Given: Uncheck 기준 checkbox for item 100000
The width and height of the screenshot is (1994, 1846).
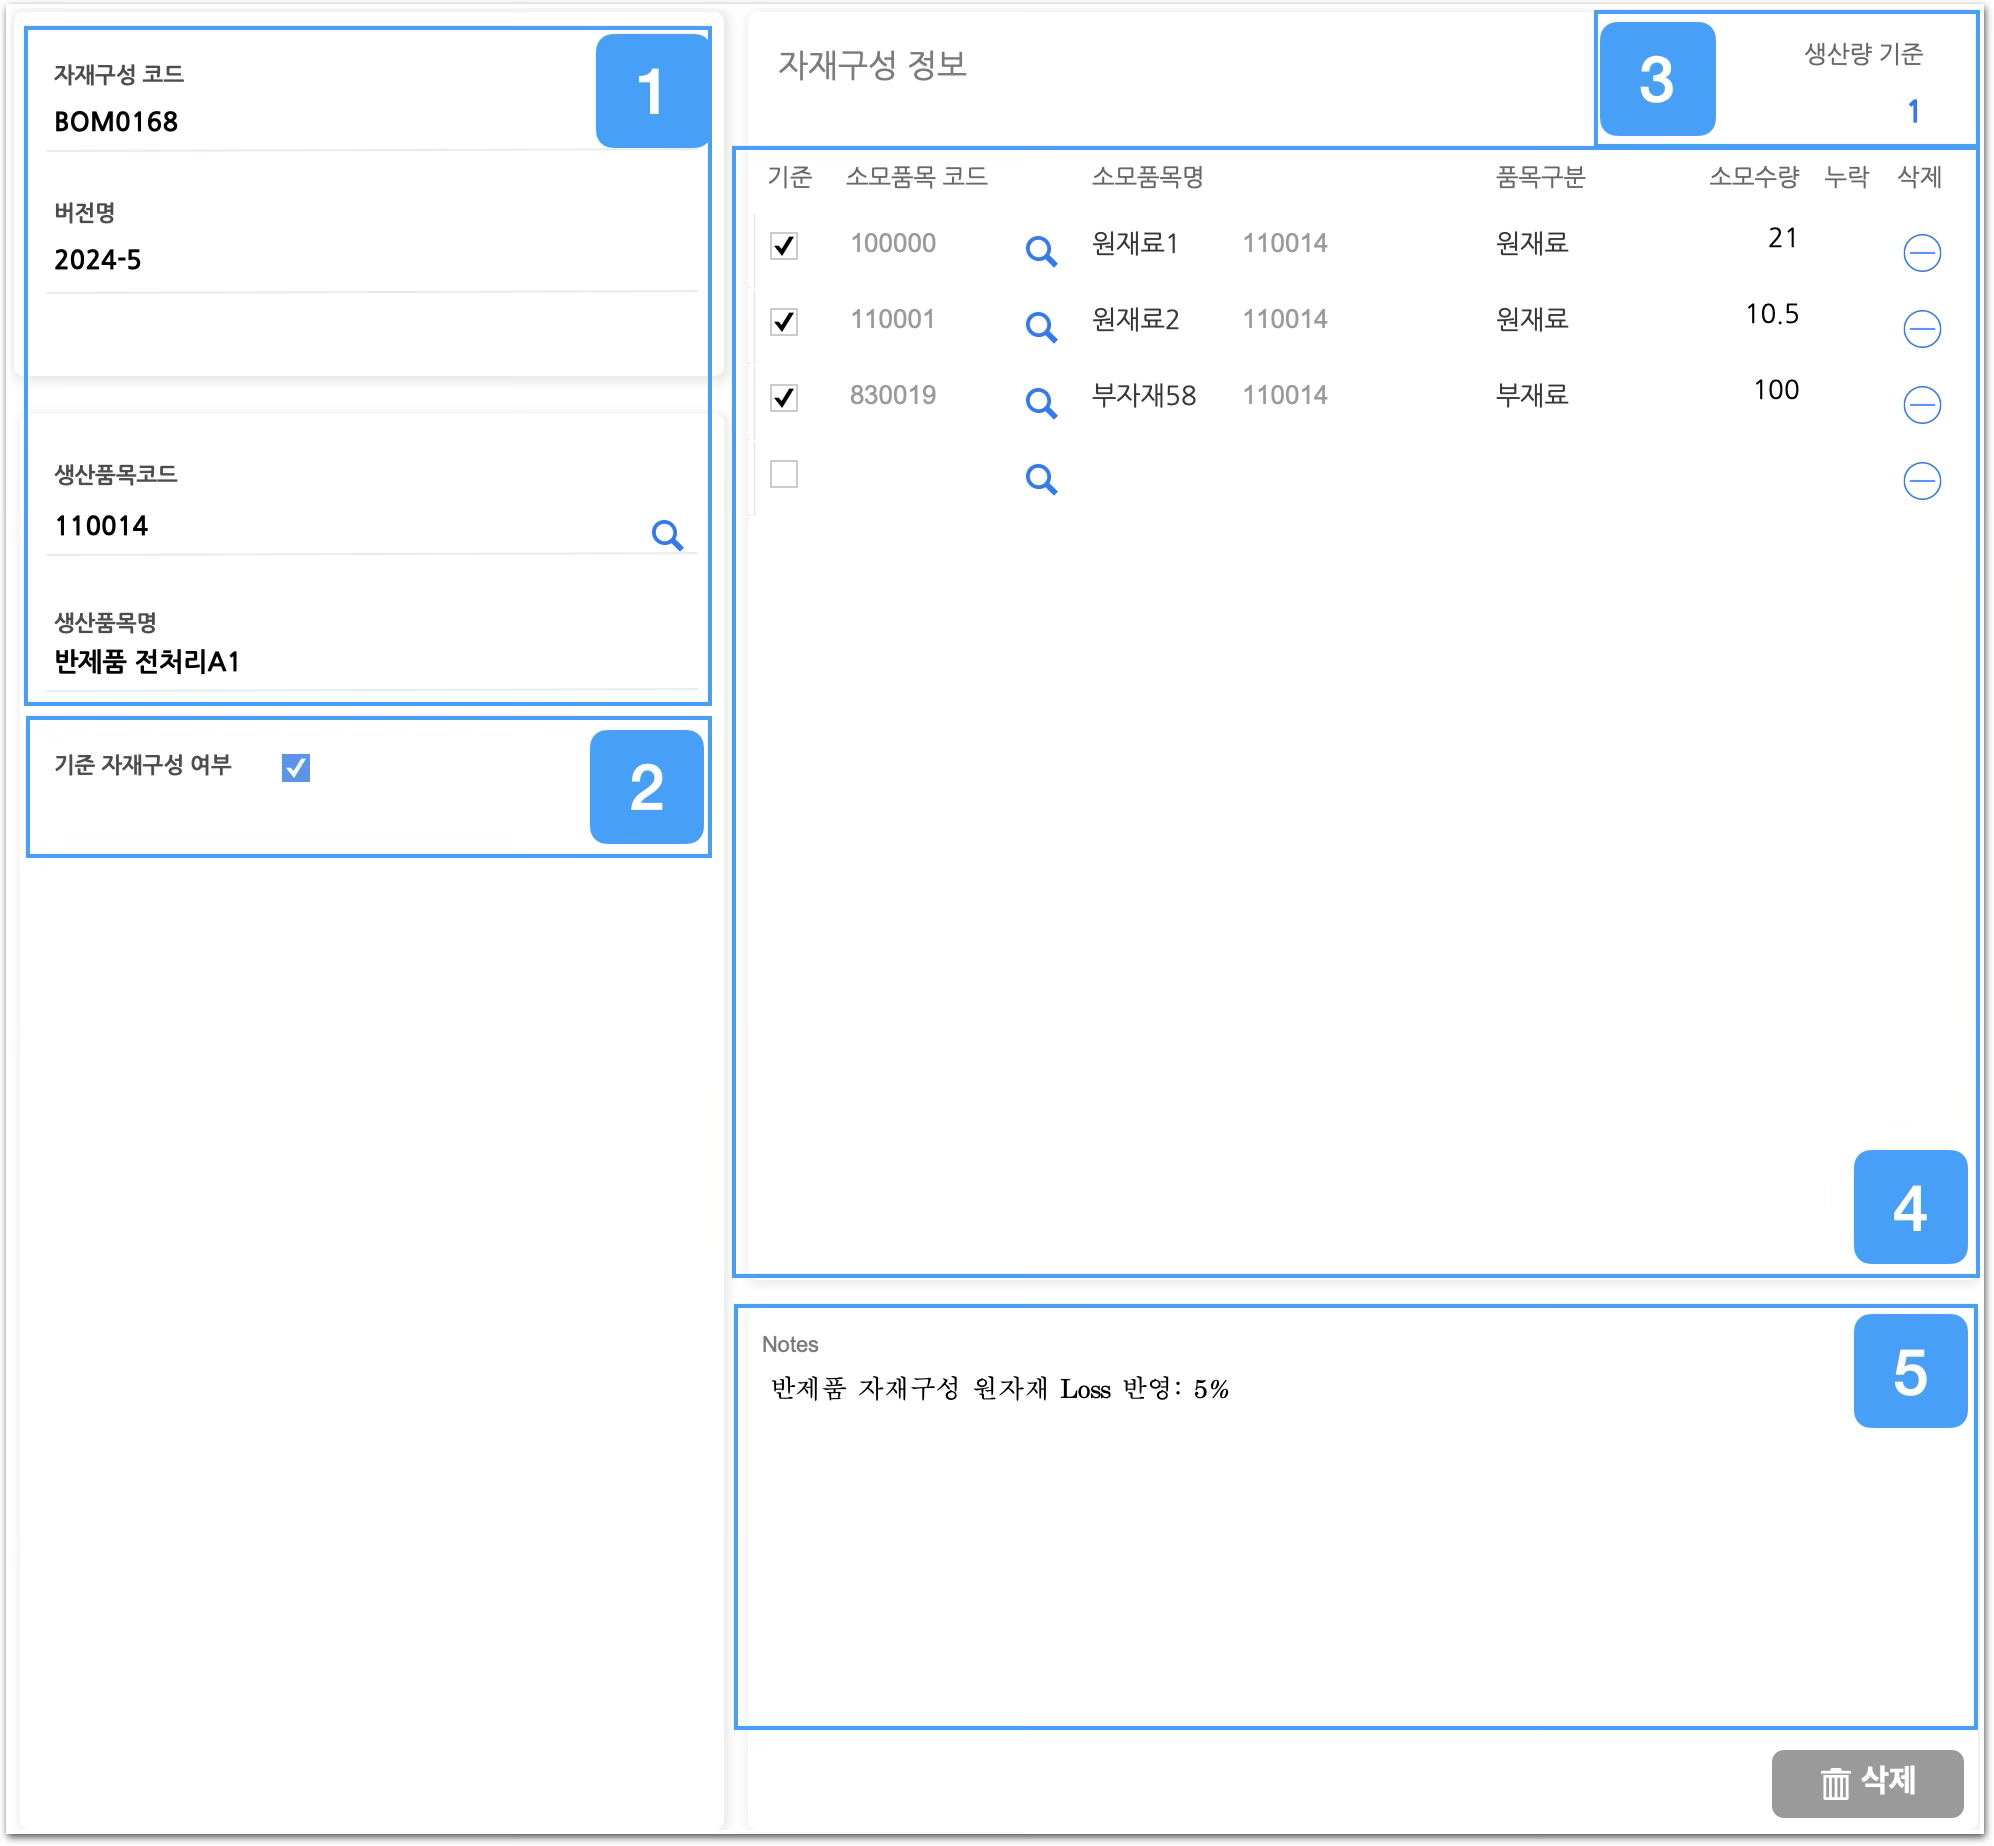Looking at the screenshot, I should (x=784, y=246).
